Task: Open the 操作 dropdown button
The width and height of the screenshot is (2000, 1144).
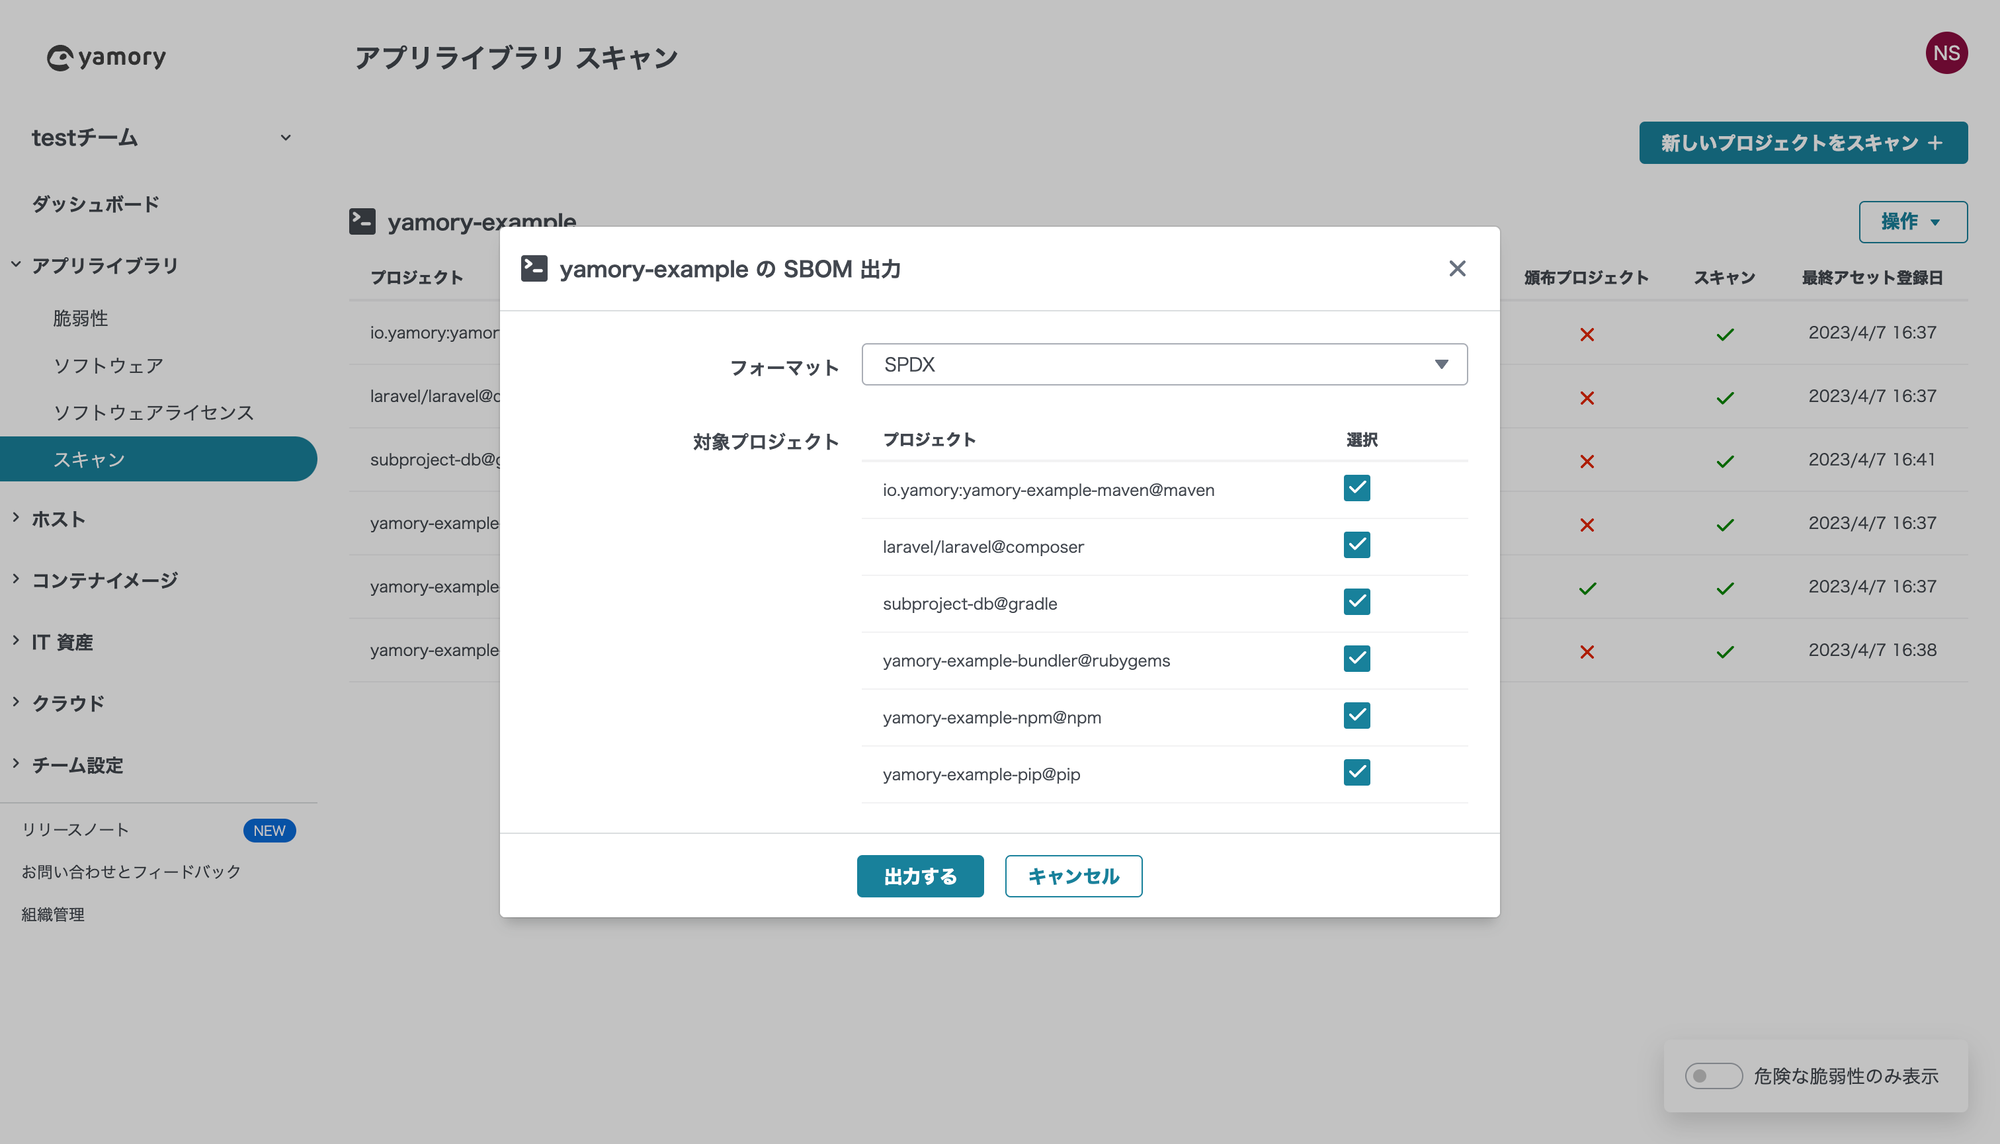Action: (1912, 222)
